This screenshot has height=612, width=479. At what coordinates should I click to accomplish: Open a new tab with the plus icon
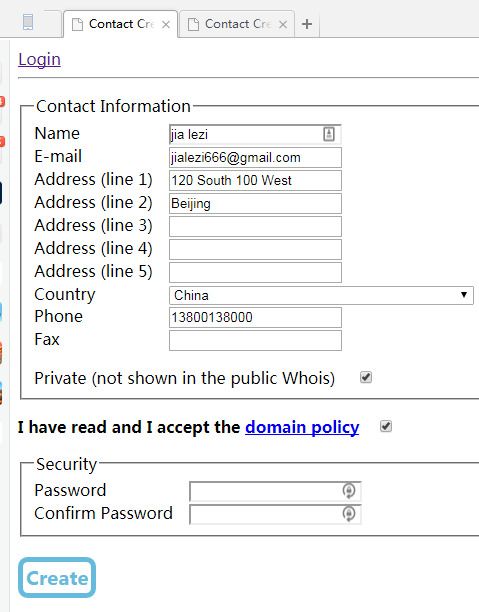point(307,24)
